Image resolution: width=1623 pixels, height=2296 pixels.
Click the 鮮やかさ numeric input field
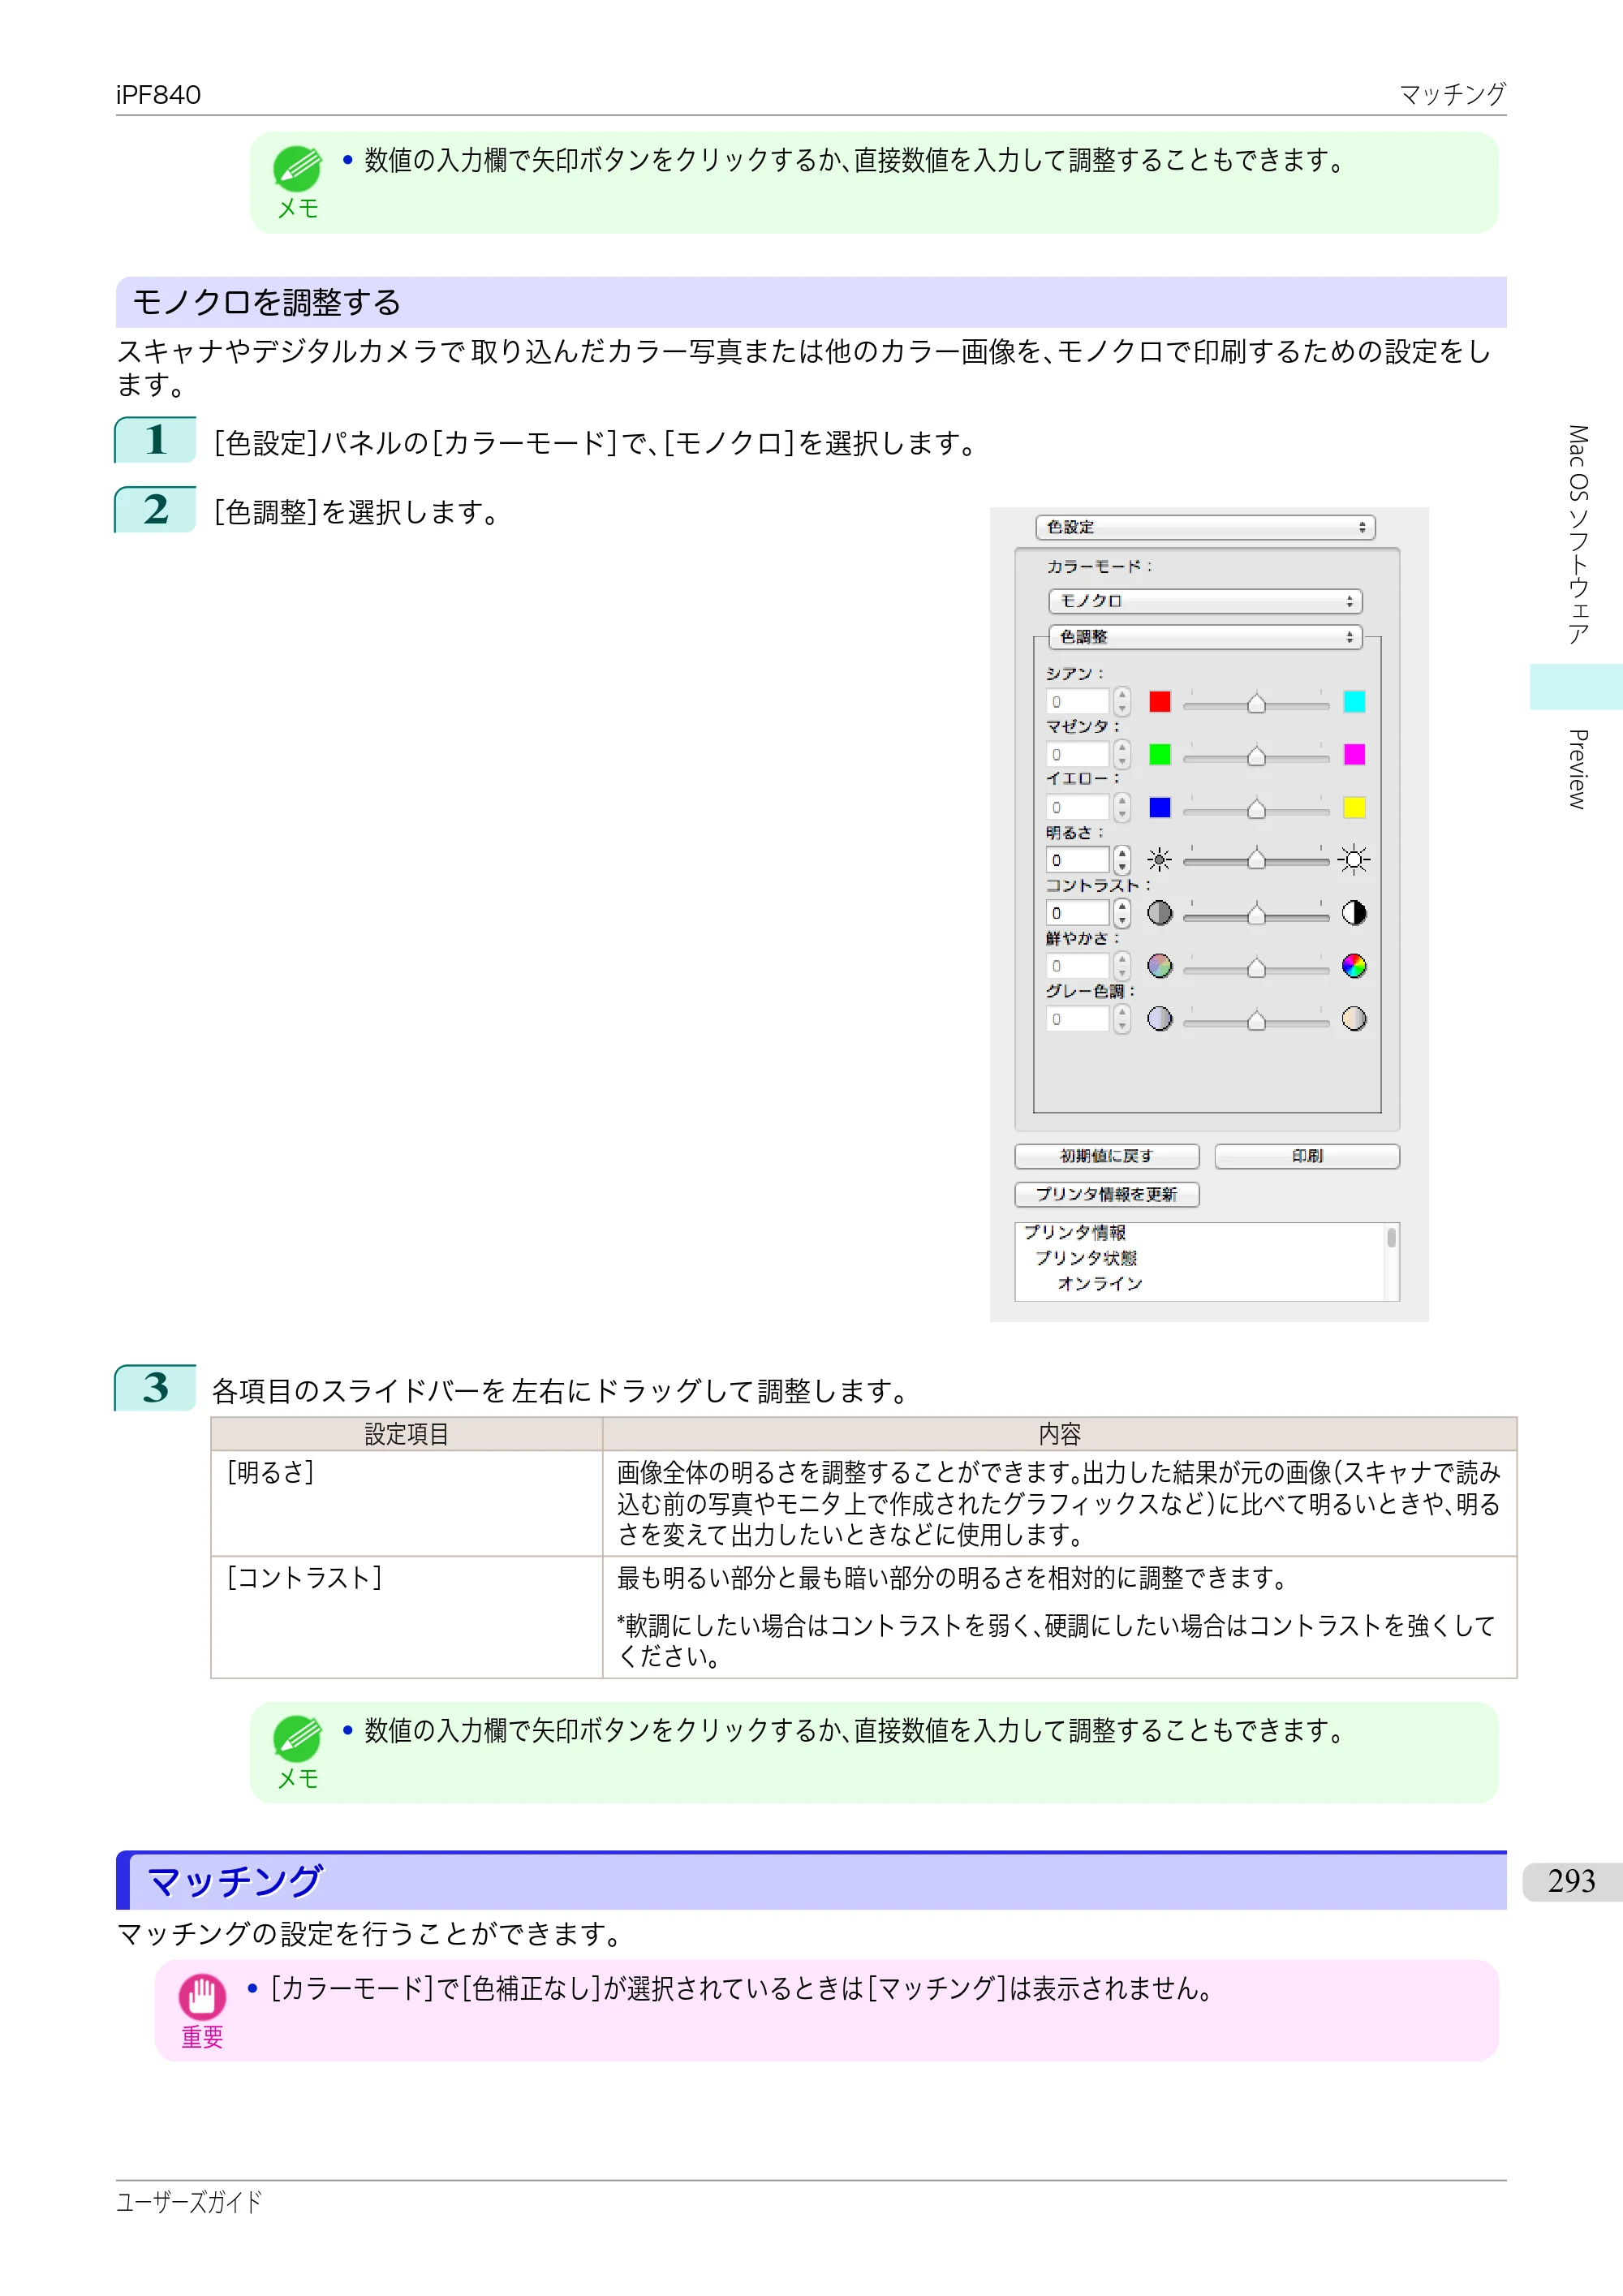click(1078, 966)
